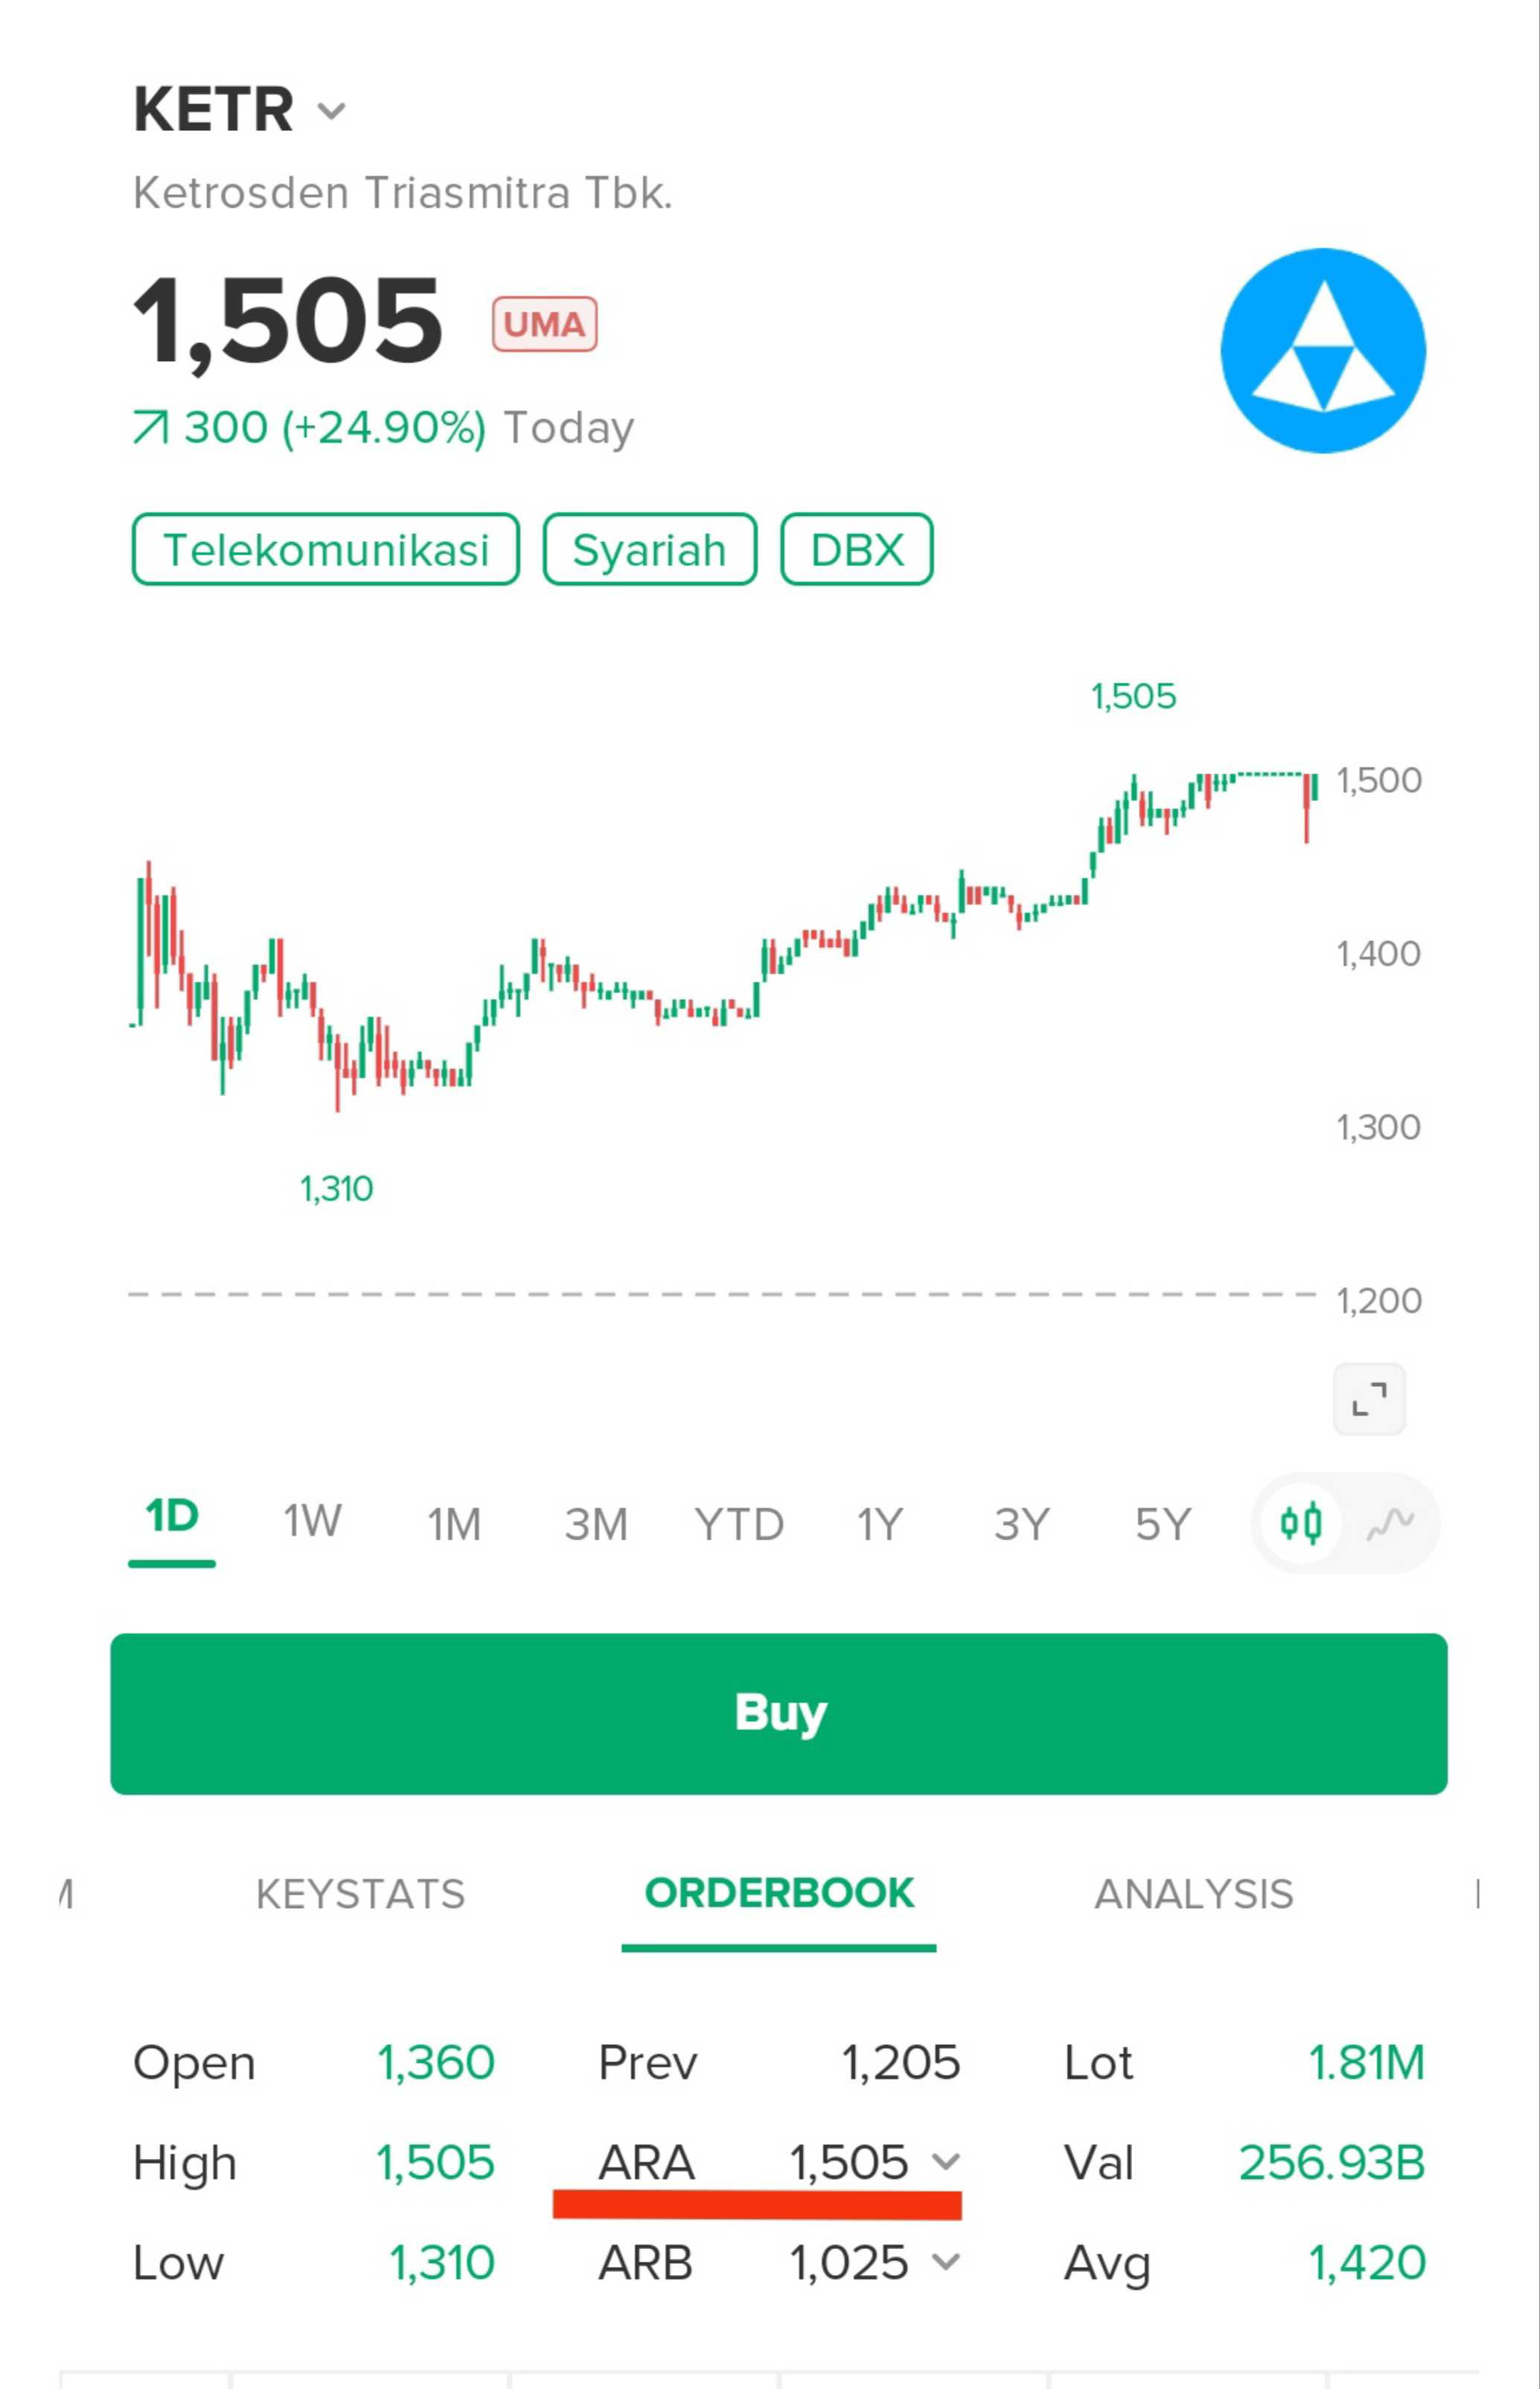Choose the YTD chart range
Viewport: 1540px width, 2389px height.
tap(739, 1525)
